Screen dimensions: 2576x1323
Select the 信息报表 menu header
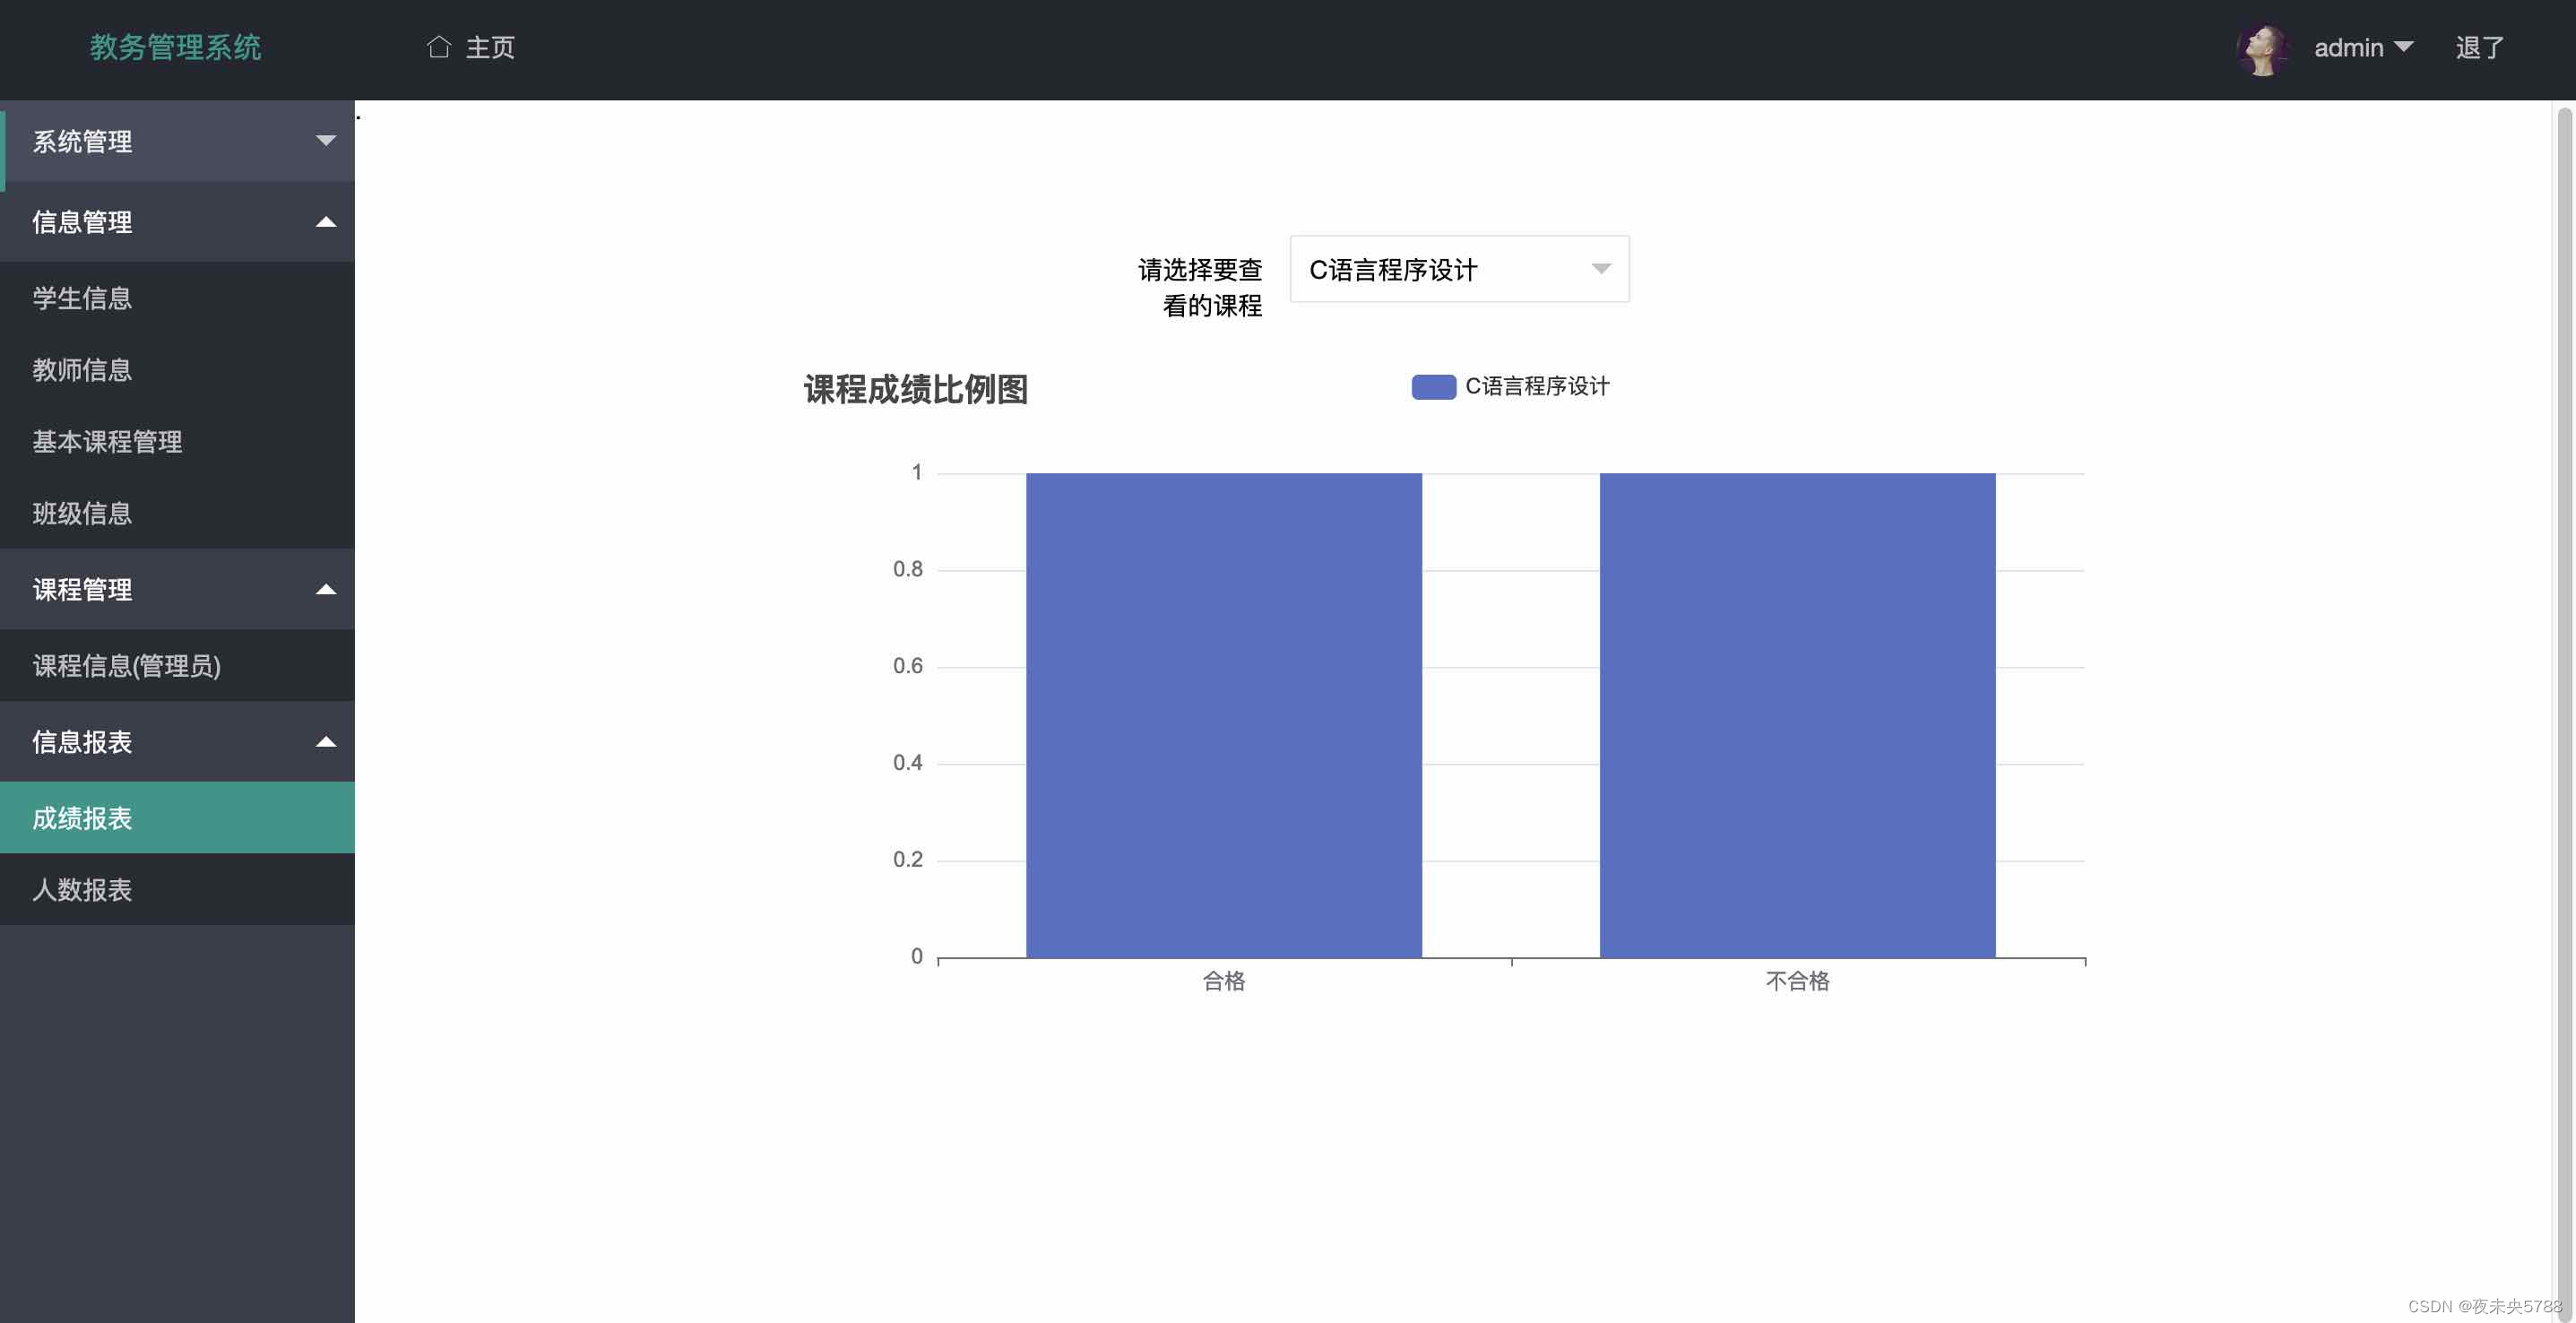(178, 742)
